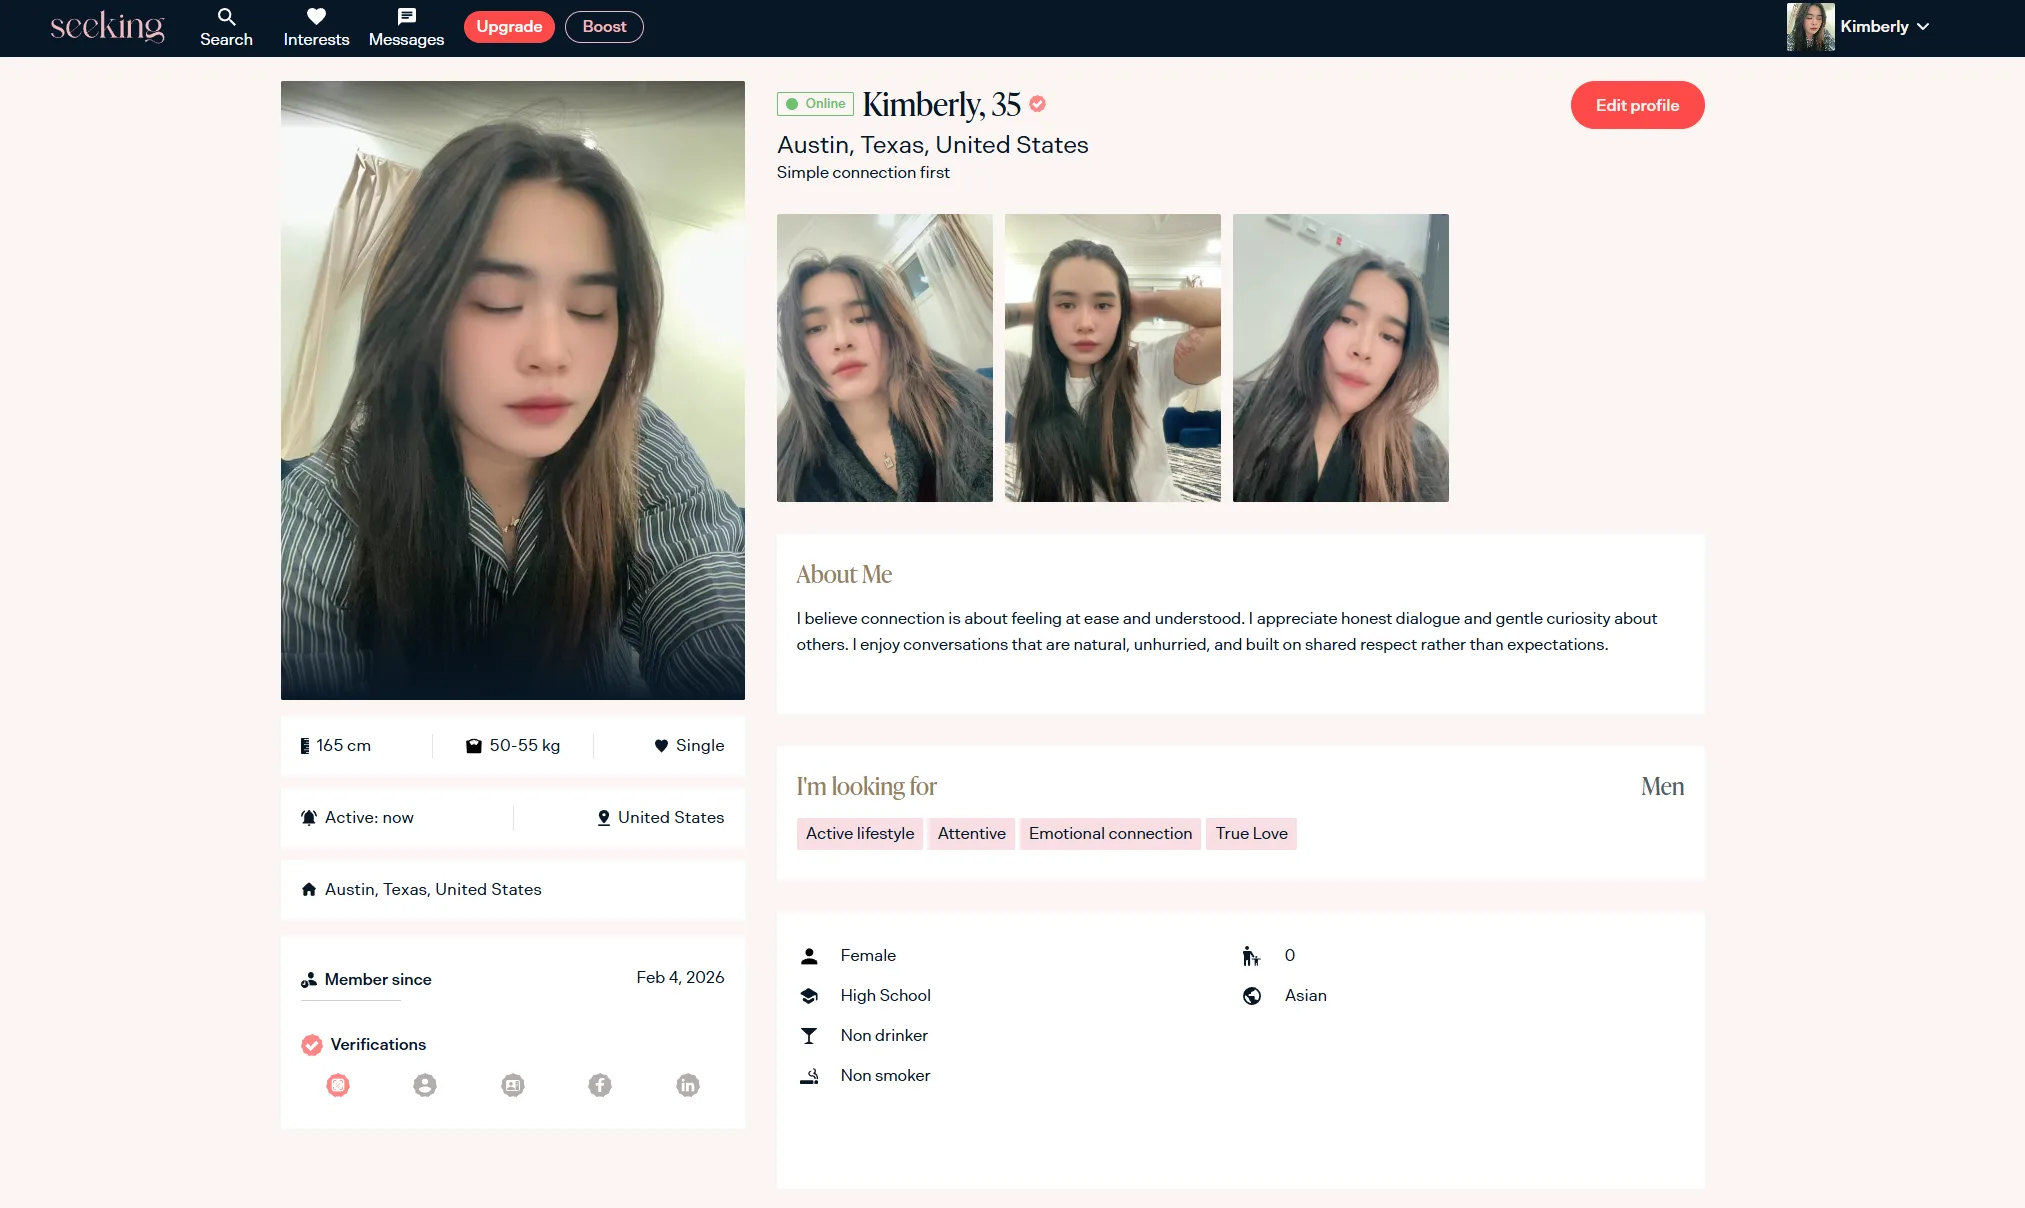This screenshot has height=1208, width=2025.
Task: Click the Boost button
Action: (x=604, y=27)
